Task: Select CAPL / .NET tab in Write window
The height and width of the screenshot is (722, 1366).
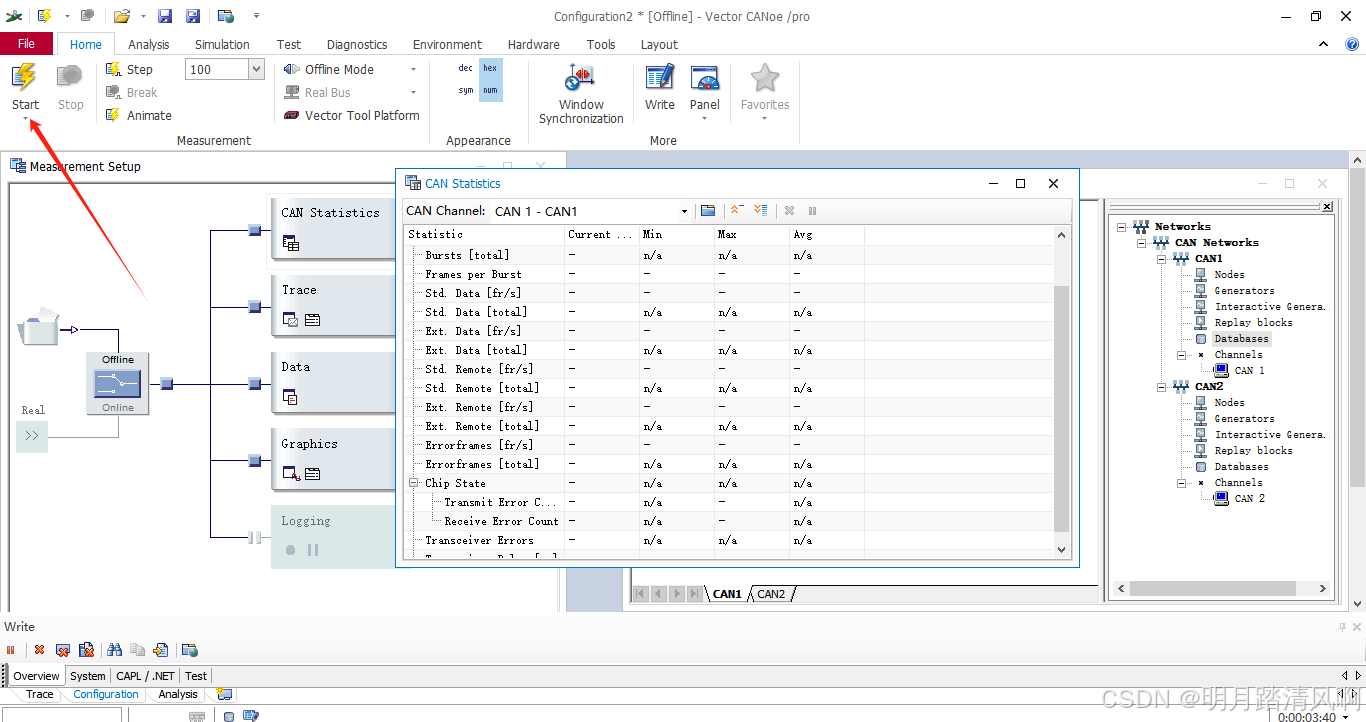Action: (x=144, y=676)
